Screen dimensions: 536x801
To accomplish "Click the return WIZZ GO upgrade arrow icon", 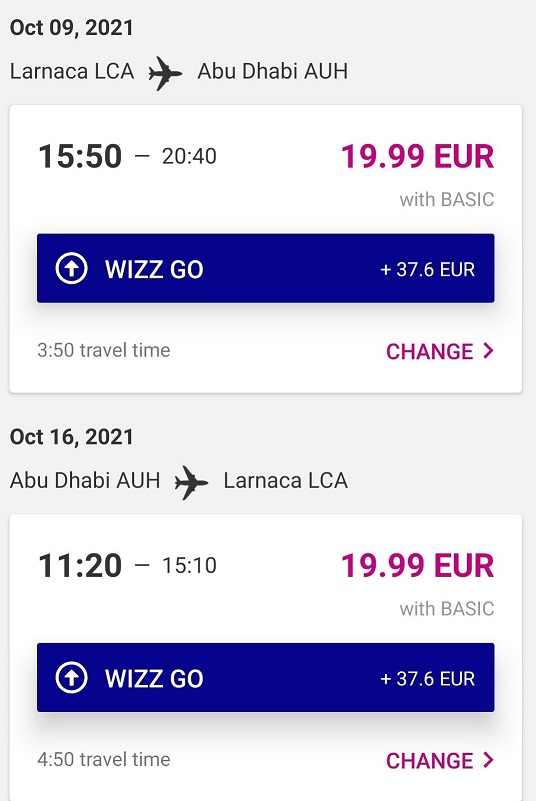I will pyautogui.click(x=72, y=677).
